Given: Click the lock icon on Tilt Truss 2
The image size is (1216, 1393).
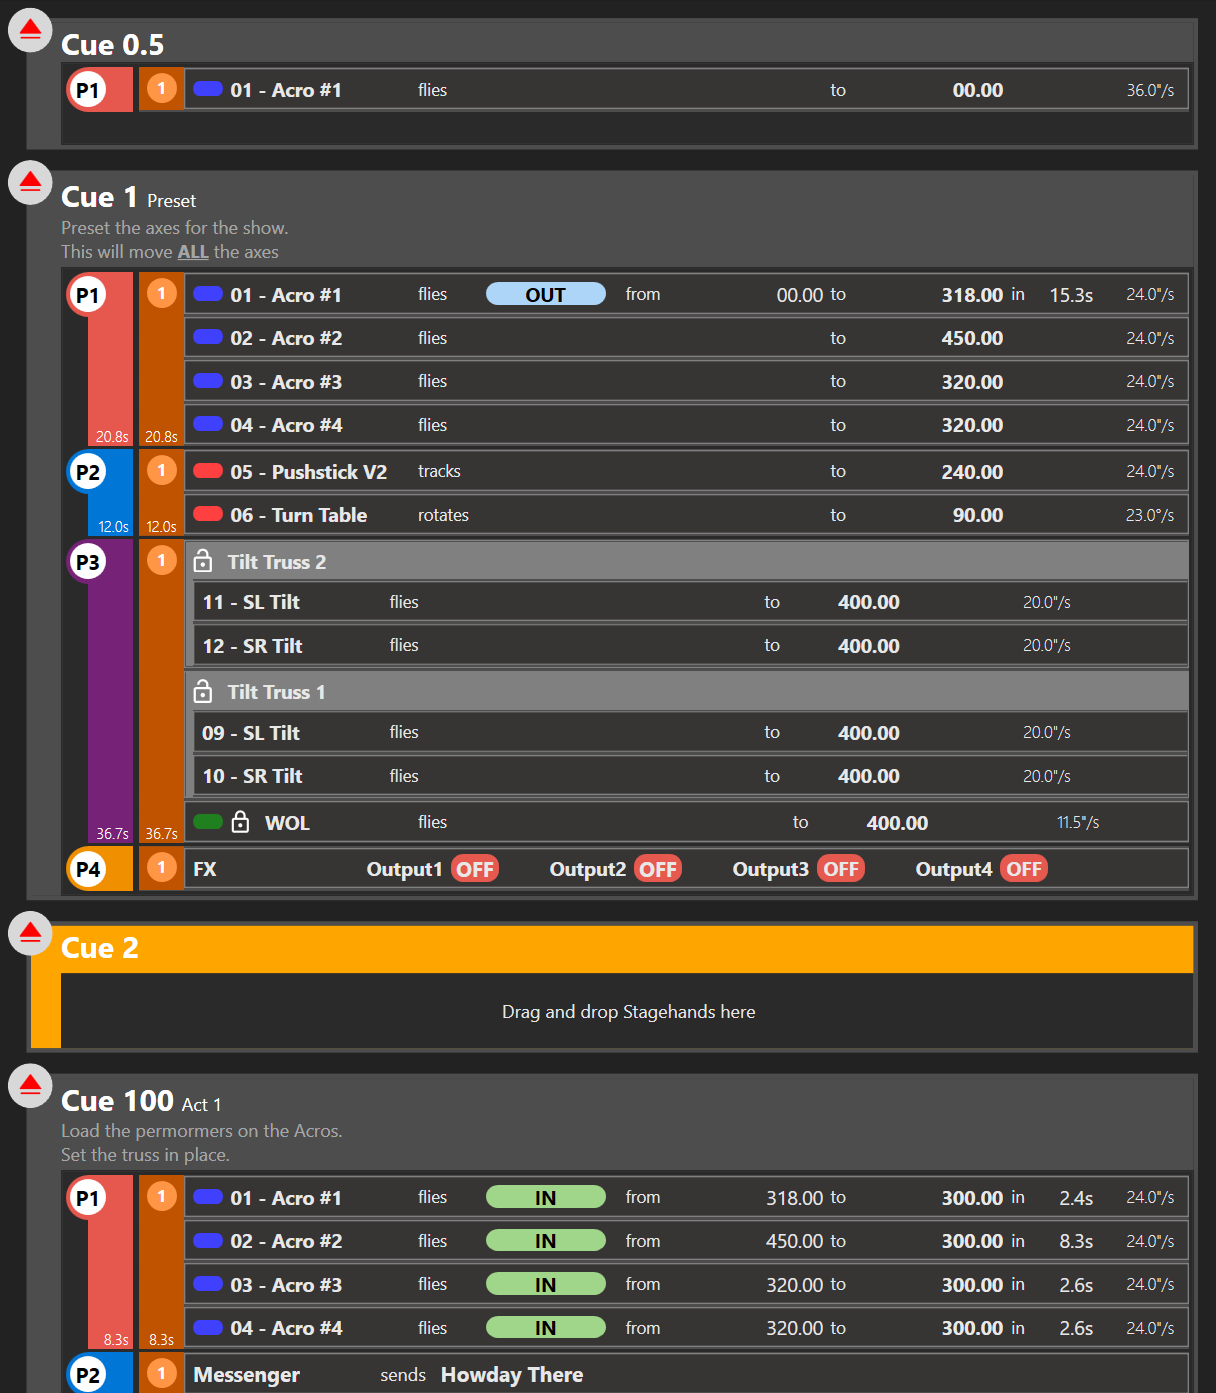Looking at the screenshot, I should (x=203, y=561).
